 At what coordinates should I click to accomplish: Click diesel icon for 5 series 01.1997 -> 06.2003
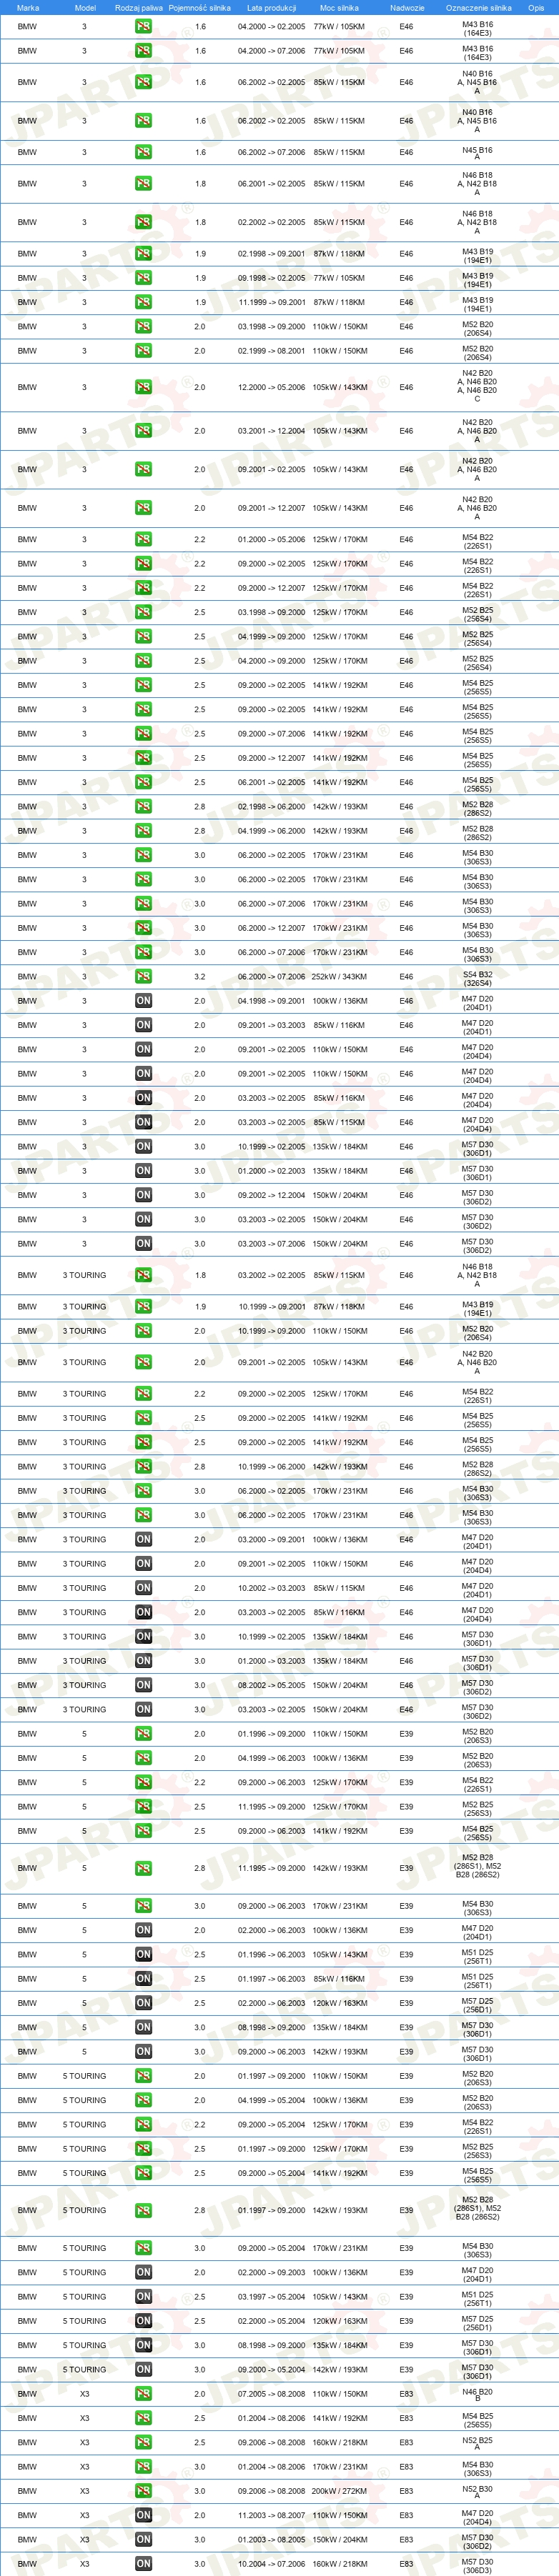pyautogui.click(x=143, y=1979)
